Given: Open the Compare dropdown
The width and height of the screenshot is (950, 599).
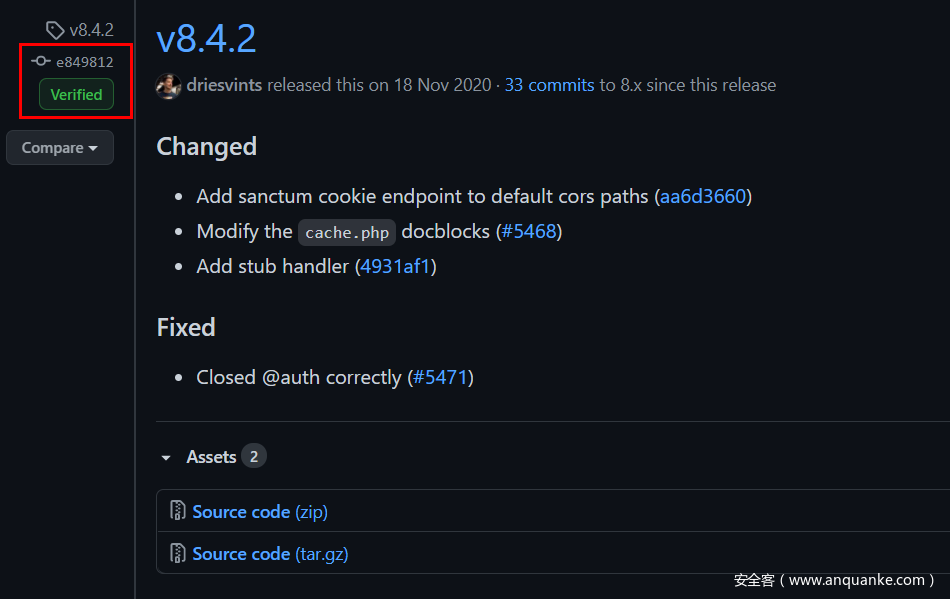Looking at the screenshot, I should pyautogui.click(x=60, y=148).
